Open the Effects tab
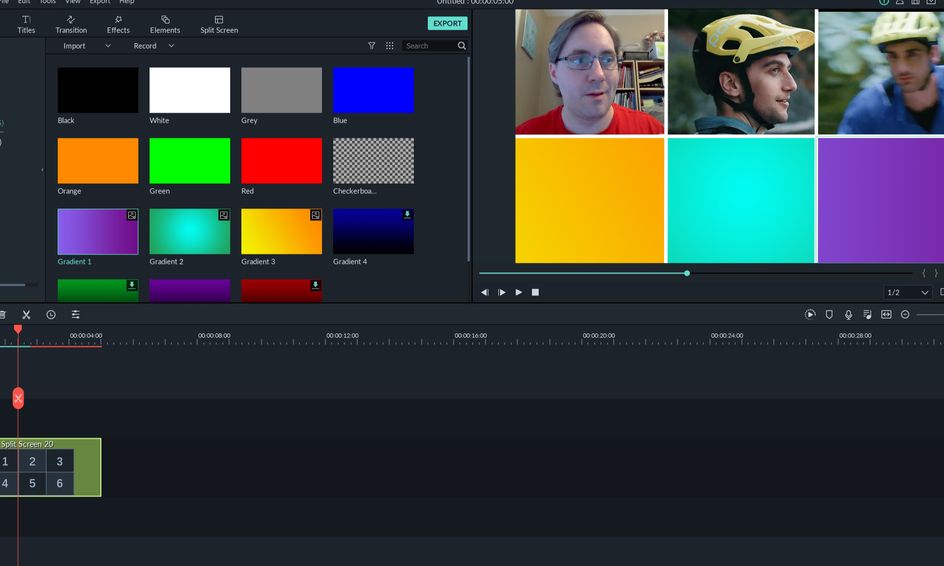This screenshot has width=944, height=566. coord(118,24)
